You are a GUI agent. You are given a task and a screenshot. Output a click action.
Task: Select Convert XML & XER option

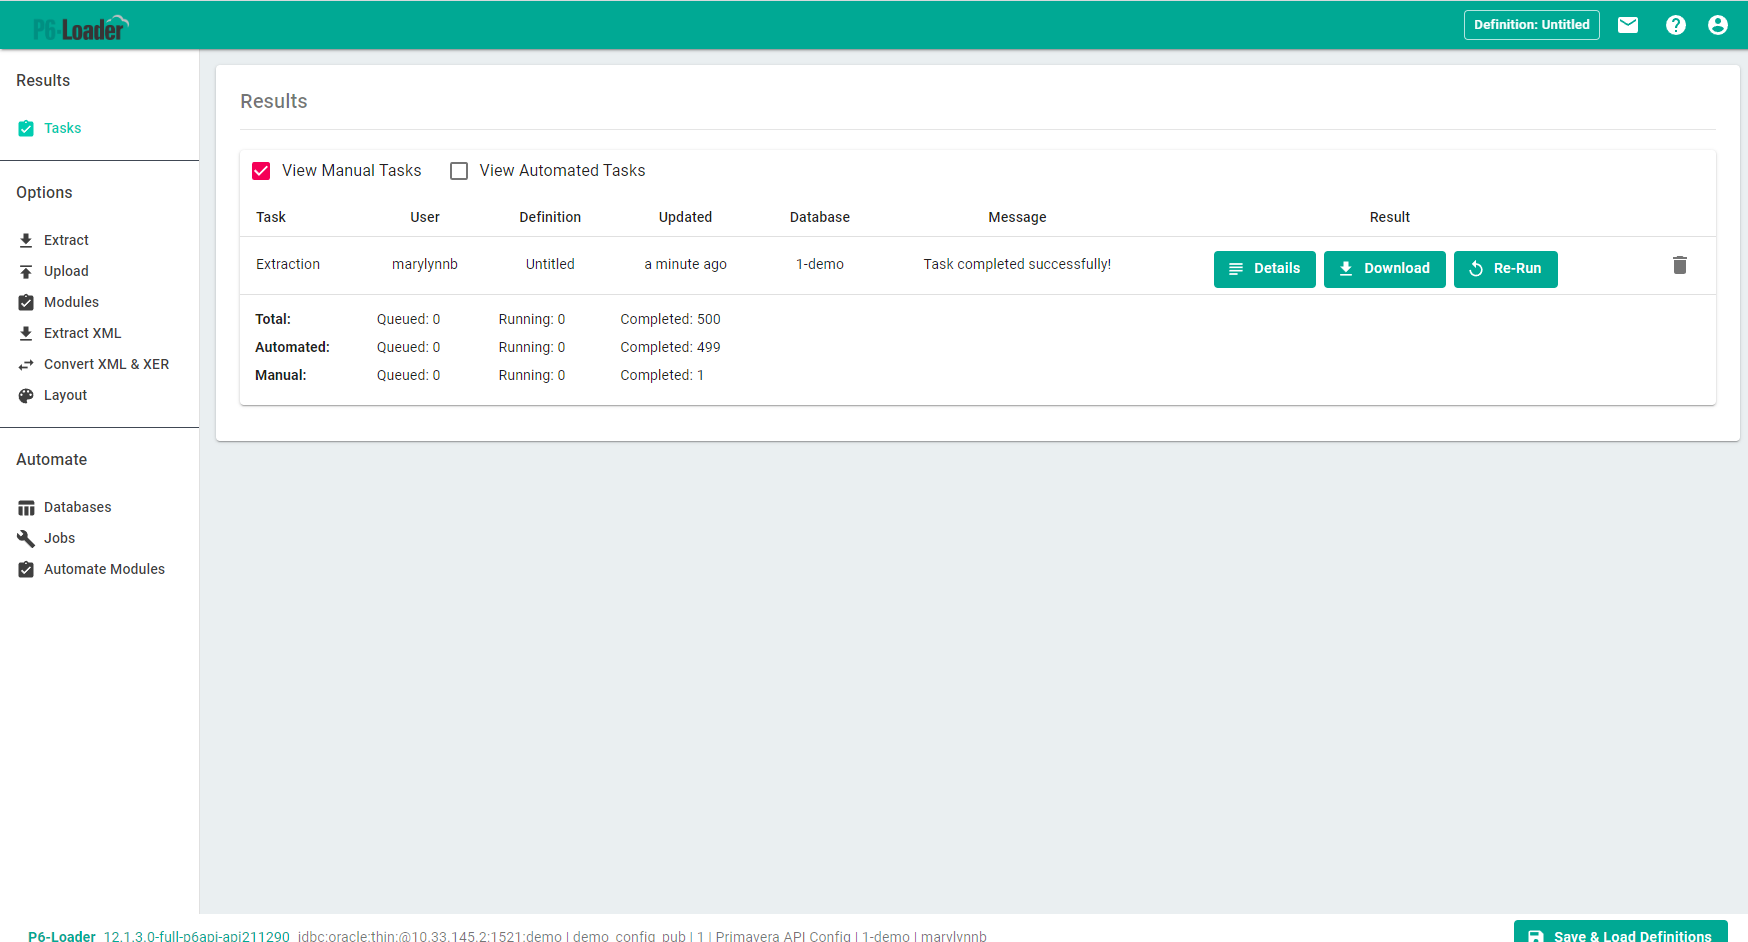[x=106, y=364]
